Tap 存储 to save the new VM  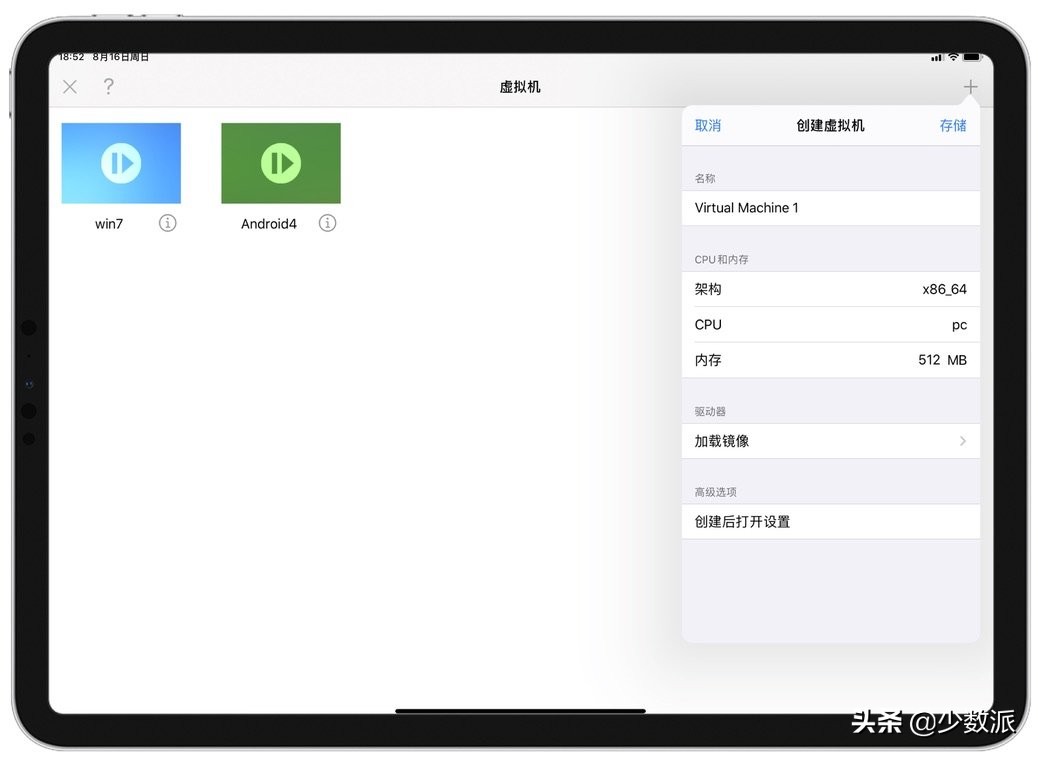(x=953, y=125)
